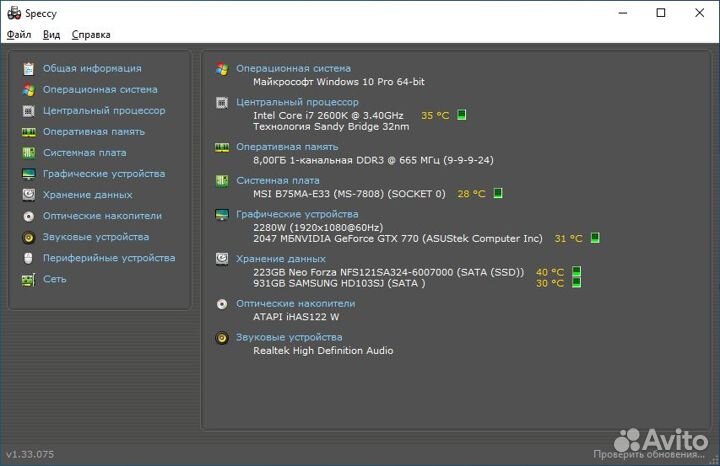Image resolution: width=720 pixels, height=466 pixels.
Task: Click the MSI B75MA-E33 motherboard line
Action: [349, 194]
